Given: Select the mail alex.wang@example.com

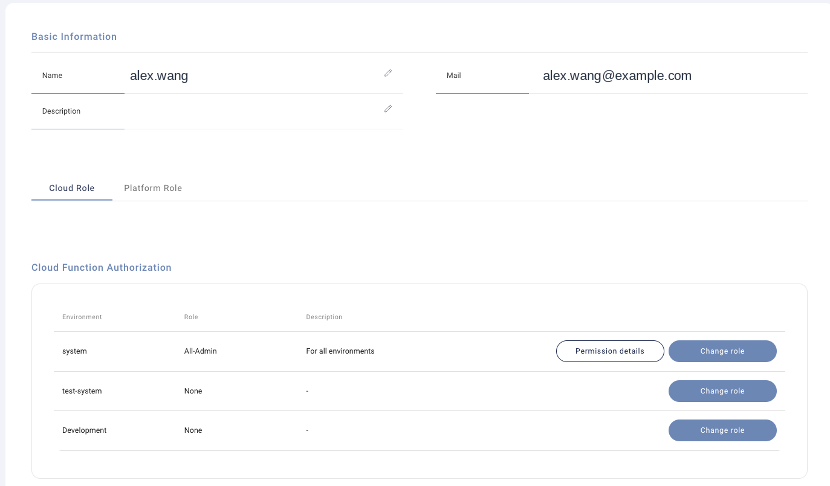Looking at the screenshot, I should tap(617, 76).
